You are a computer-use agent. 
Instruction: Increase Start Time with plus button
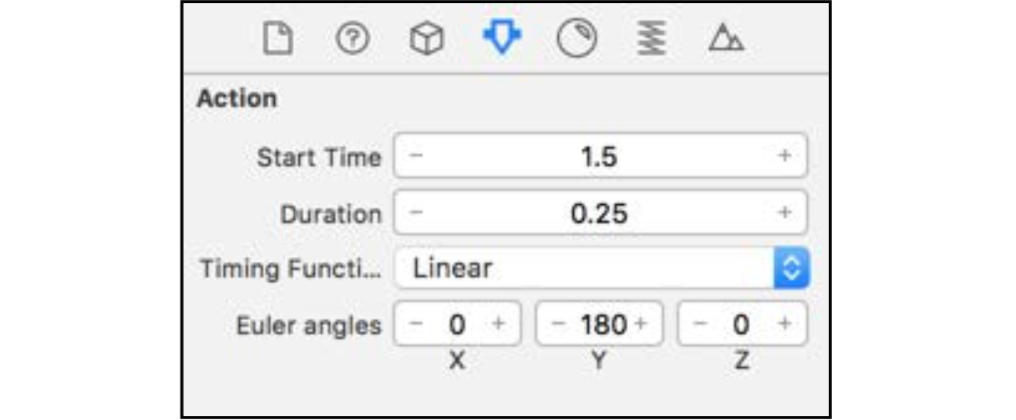(x=784, y=156)
